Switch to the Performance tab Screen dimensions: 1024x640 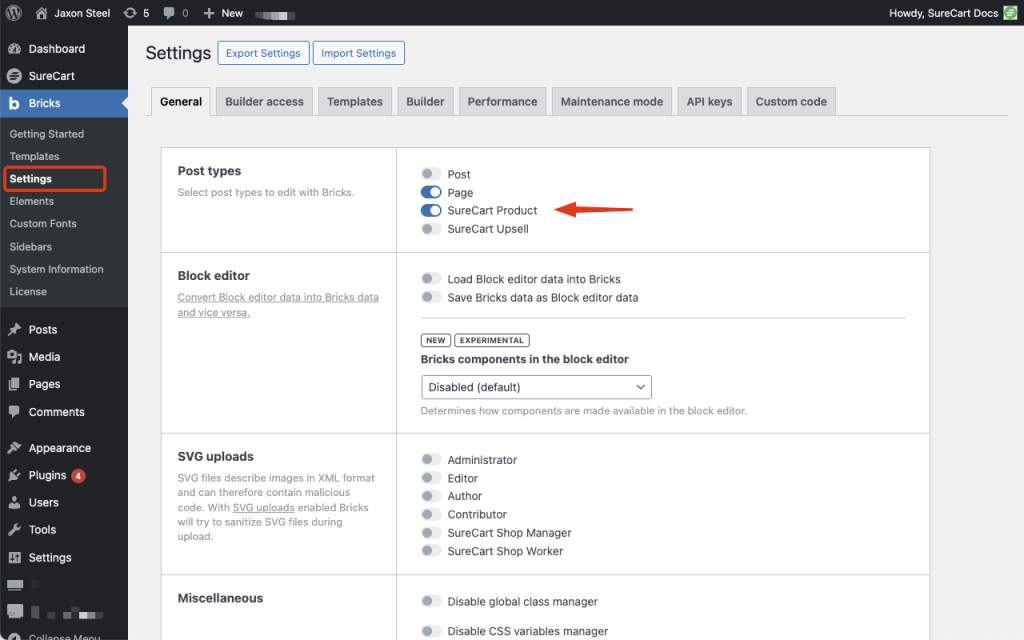pyautogui.click(x=502, y=102)
